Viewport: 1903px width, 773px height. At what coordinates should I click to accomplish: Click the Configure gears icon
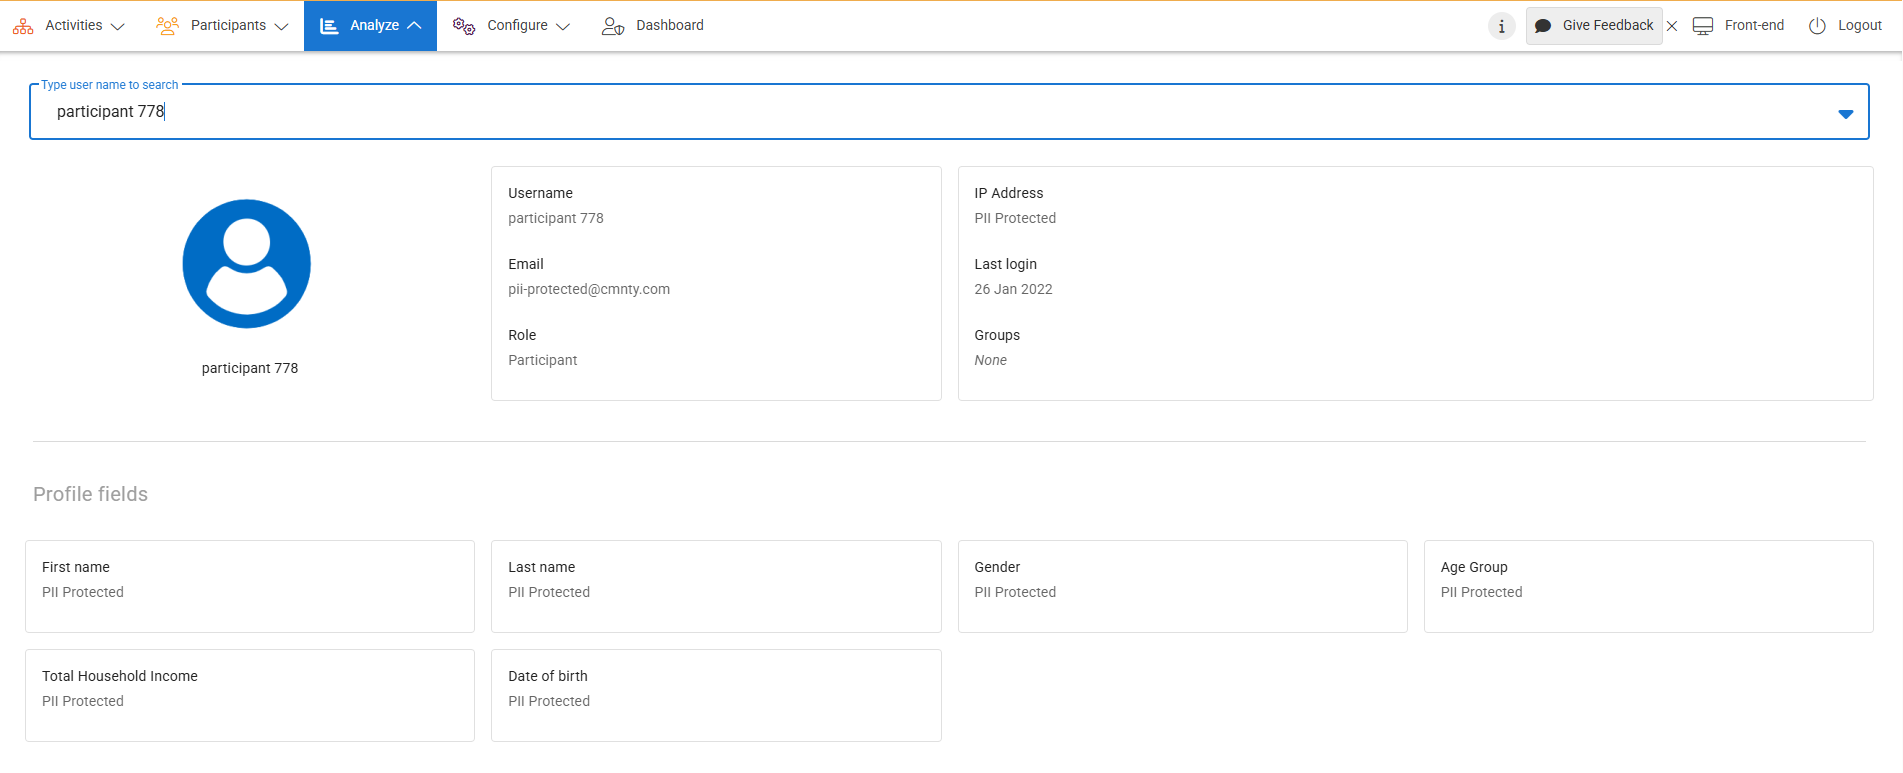[x=463, y=26]
